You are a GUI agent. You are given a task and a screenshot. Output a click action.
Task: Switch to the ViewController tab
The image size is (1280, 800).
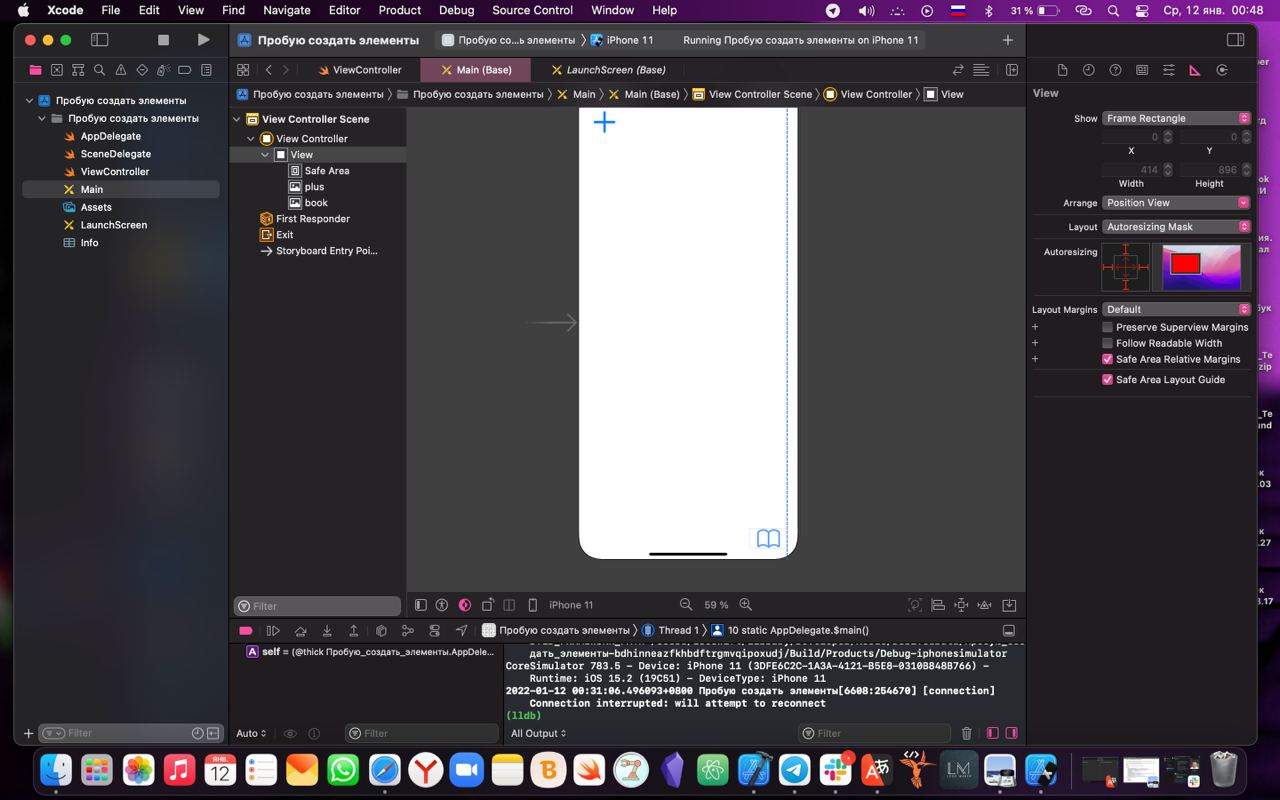click(358, 70)
